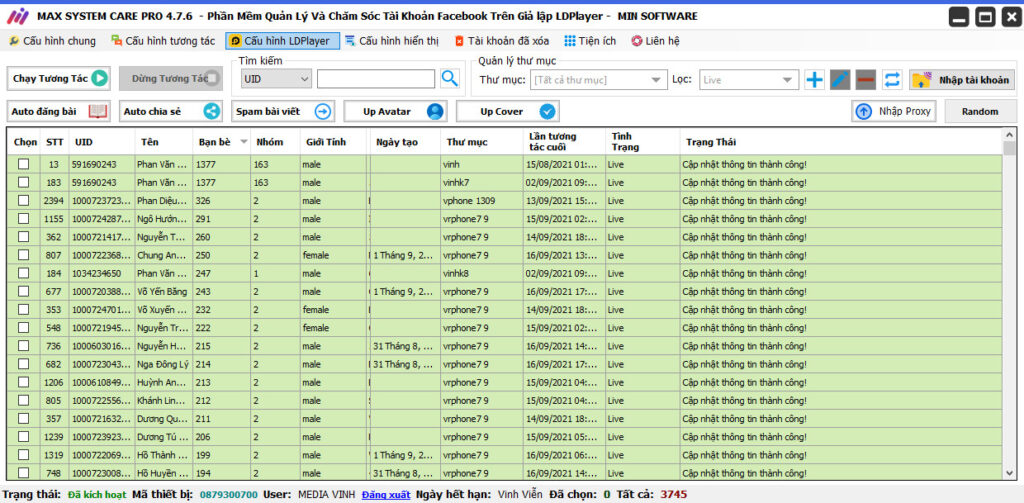Screen dimensions: 1024x503
Task: Click the Chọn column header
Action: click(25, 142)
